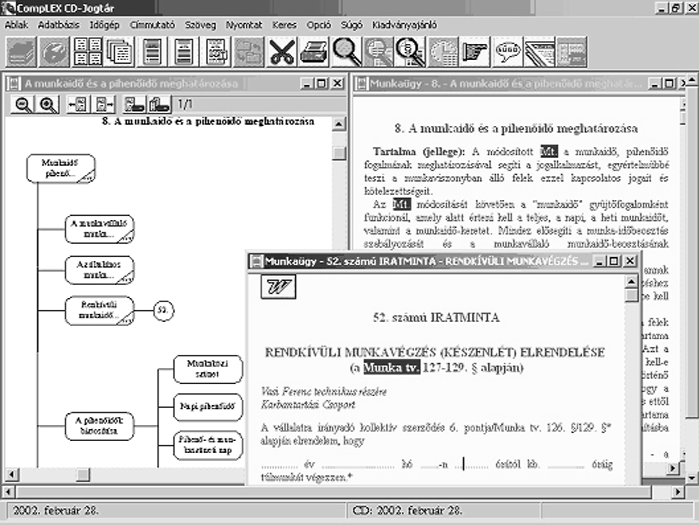Viewport: 699px width, 525px height.
Task: Open the Súgó menu
Action: click(352, 25)
